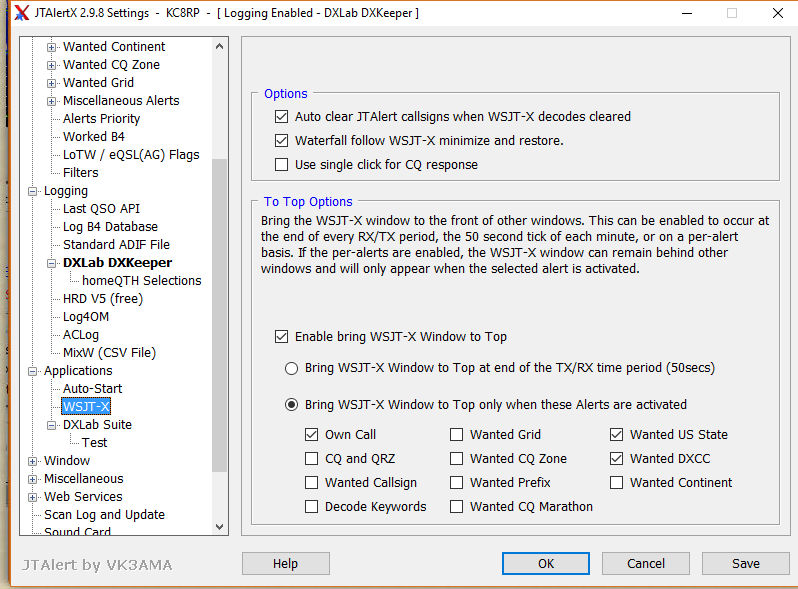Image resolution: width=798 pixels, height=589 pixels.
Task: Select LoTW / eQSL(AG) Flags item
Action: (x=131, y=155)
